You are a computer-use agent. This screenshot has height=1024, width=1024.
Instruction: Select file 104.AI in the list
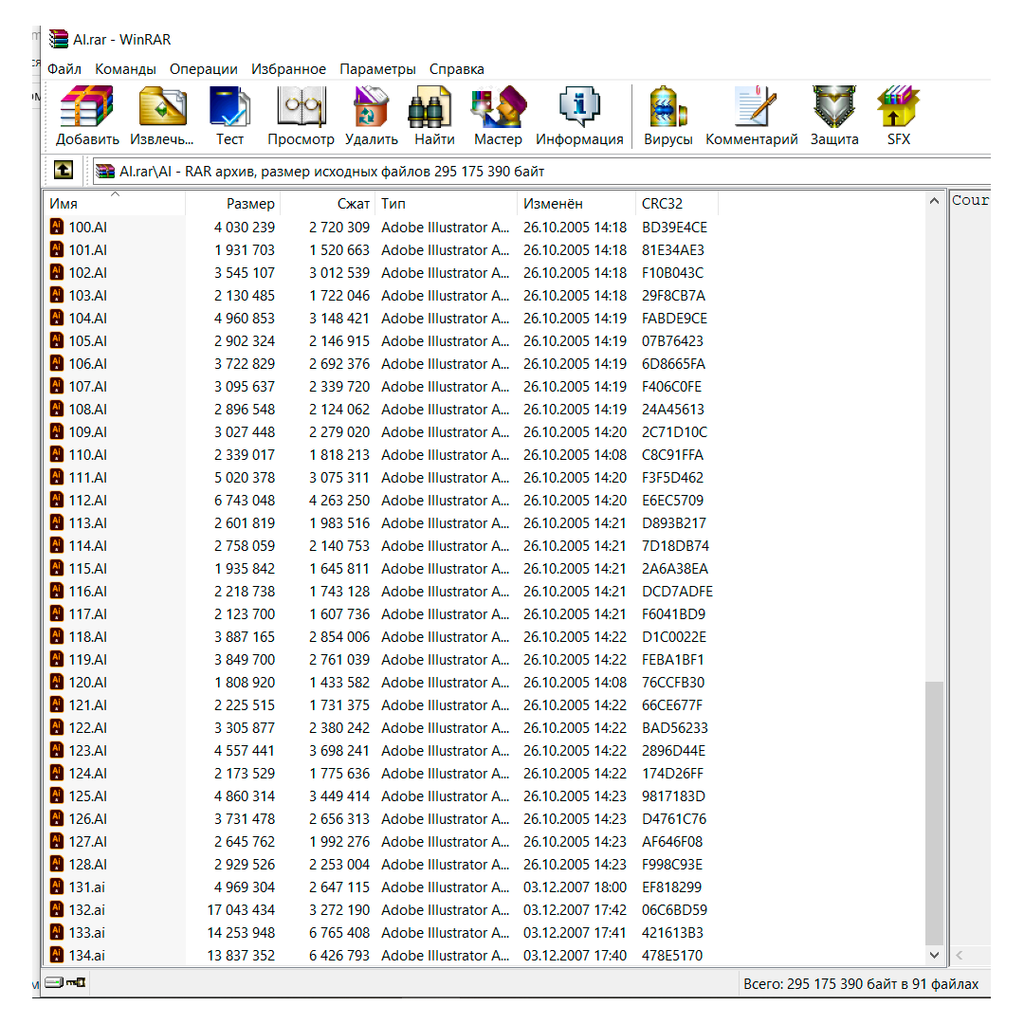88,318
